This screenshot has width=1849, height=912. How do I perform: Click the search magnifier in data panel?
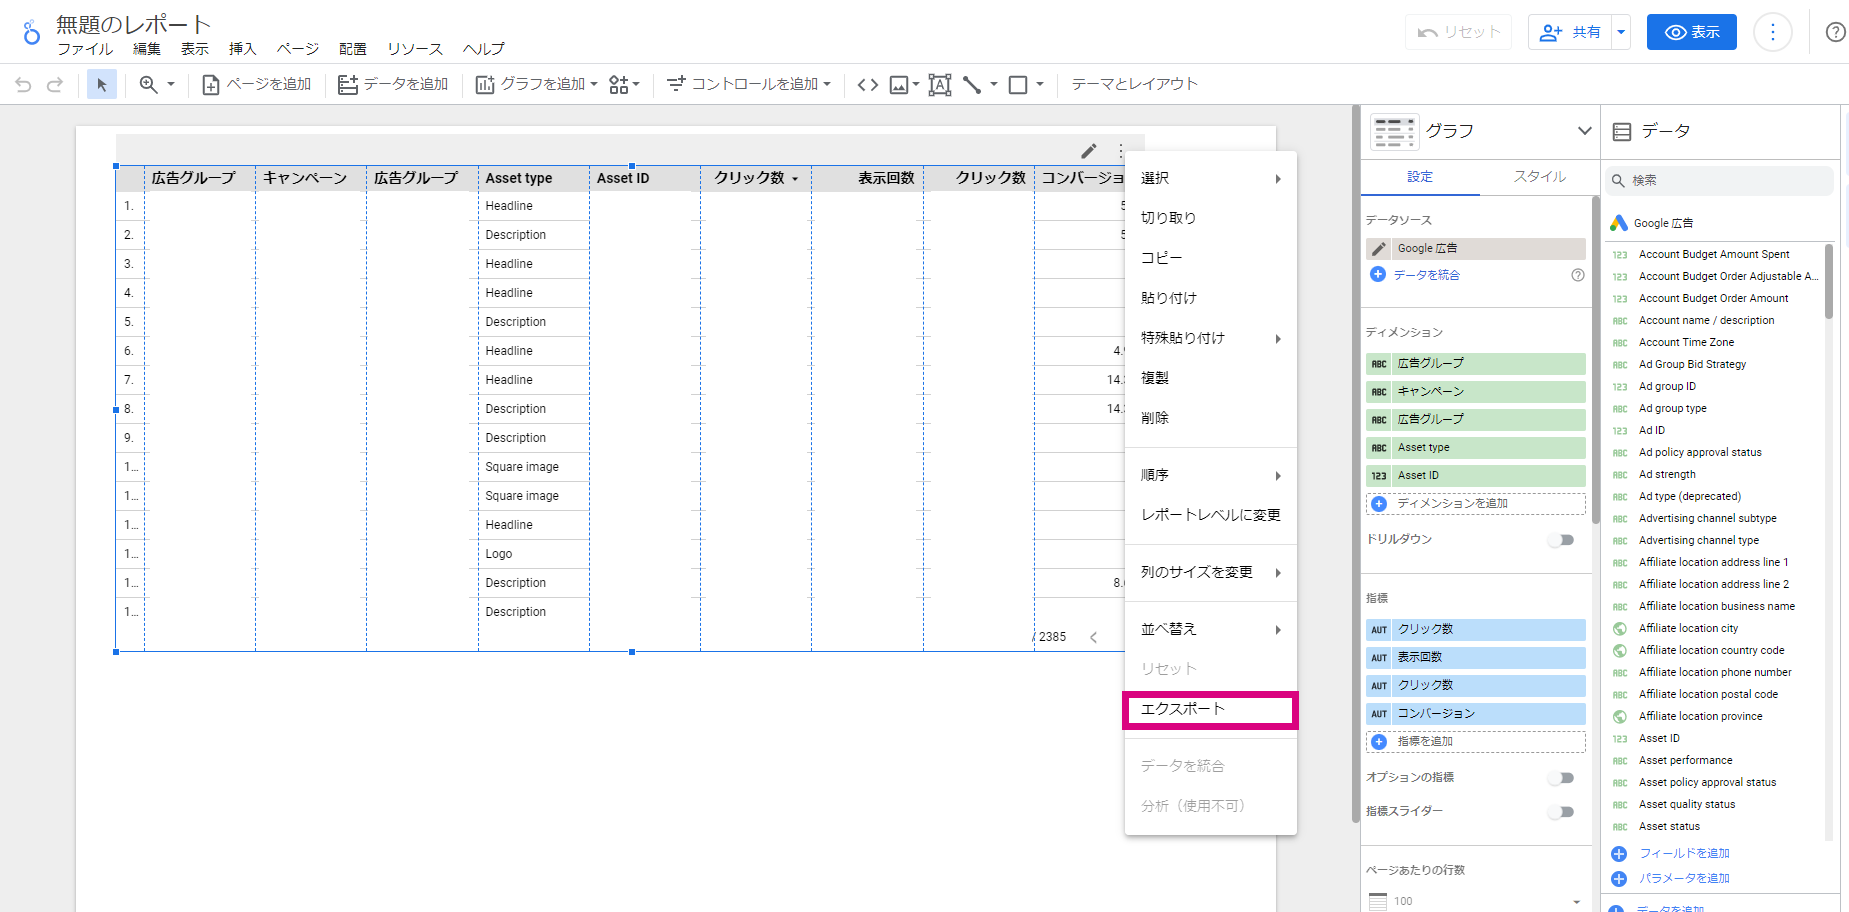tap(1617, 181)
